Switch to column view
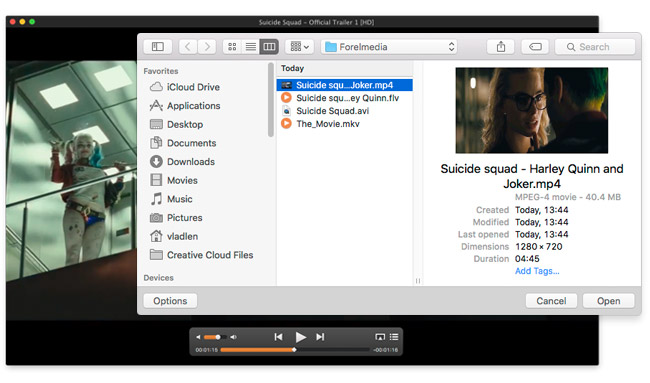Screen dimensions: 650x383 [x=269, y=47]
